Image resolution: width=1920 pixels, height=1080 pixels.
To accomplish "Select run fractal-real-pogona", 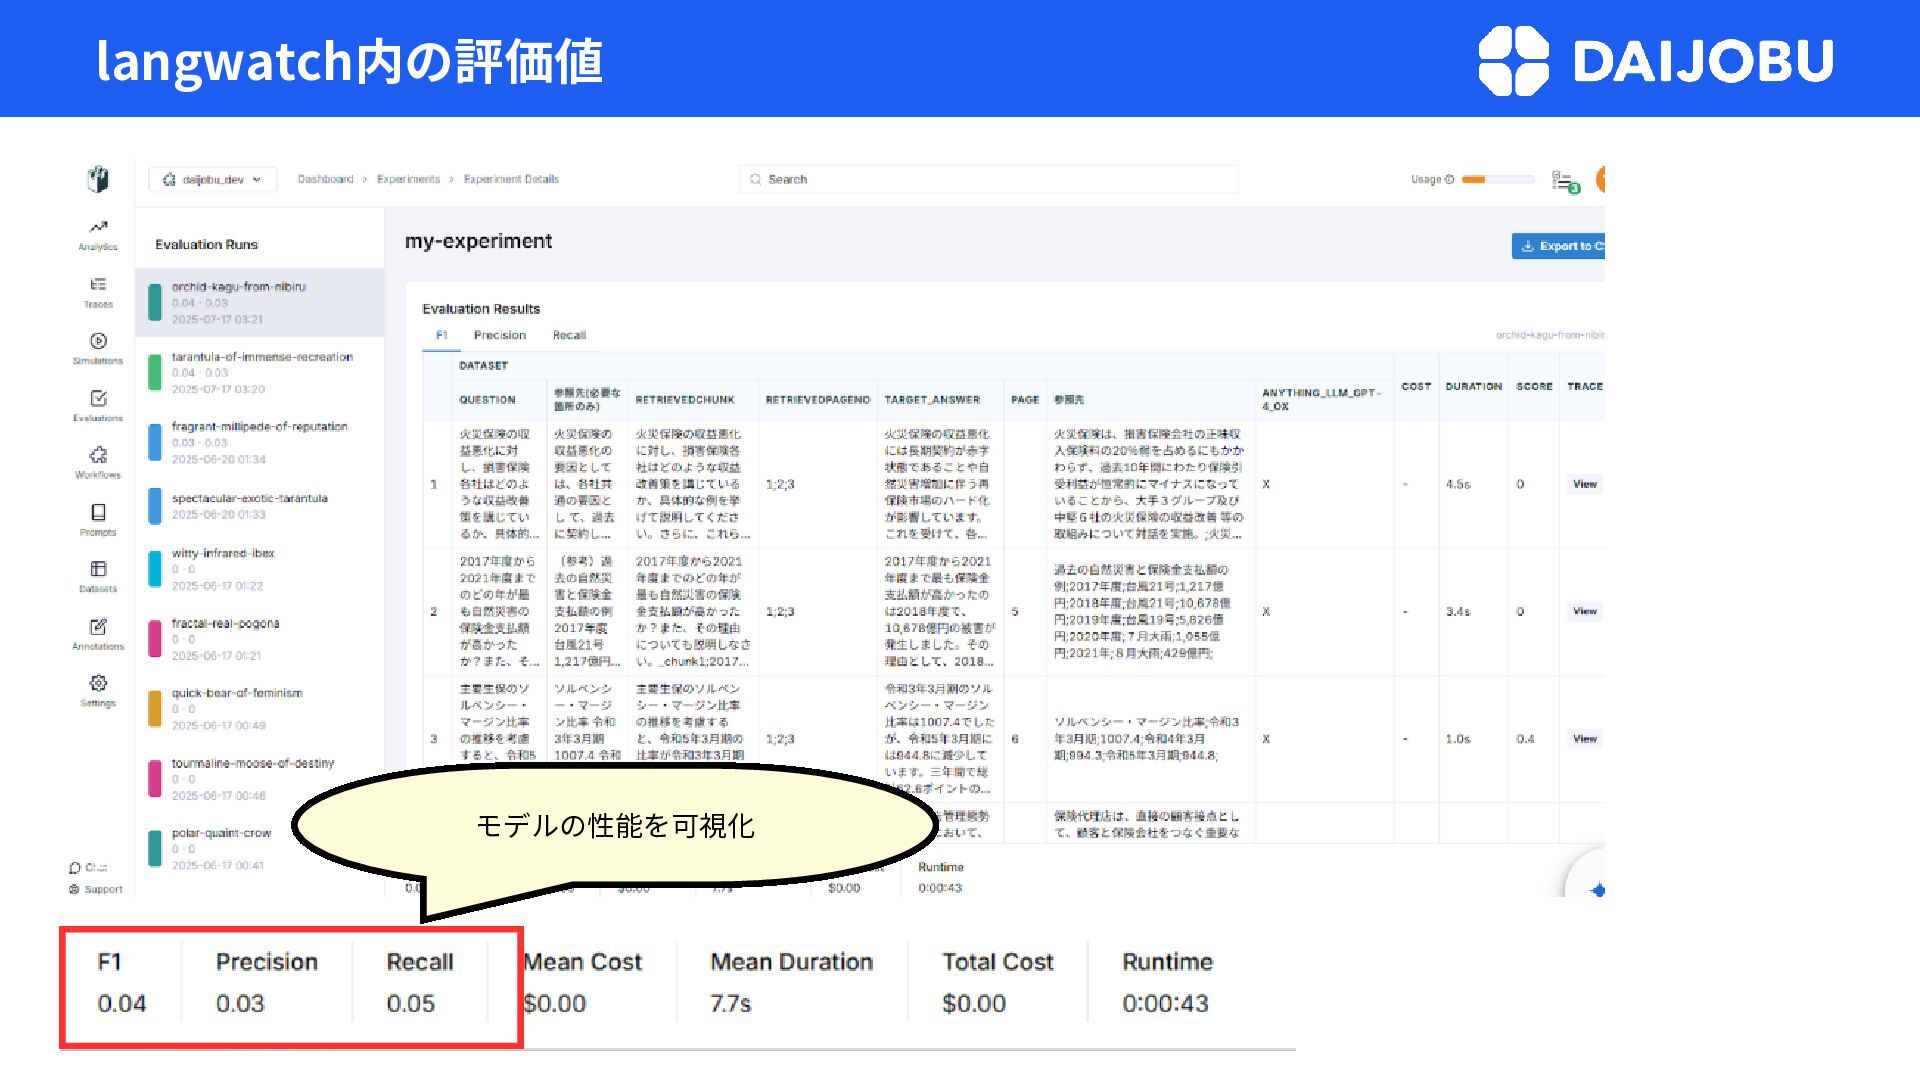I will (260, 639).
